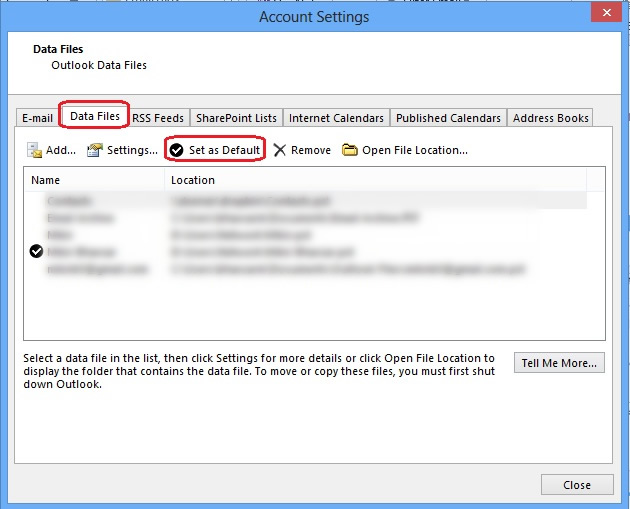630x509 pixels.
Task: Click the Close button at the bottom
Action: coord(577,485)
